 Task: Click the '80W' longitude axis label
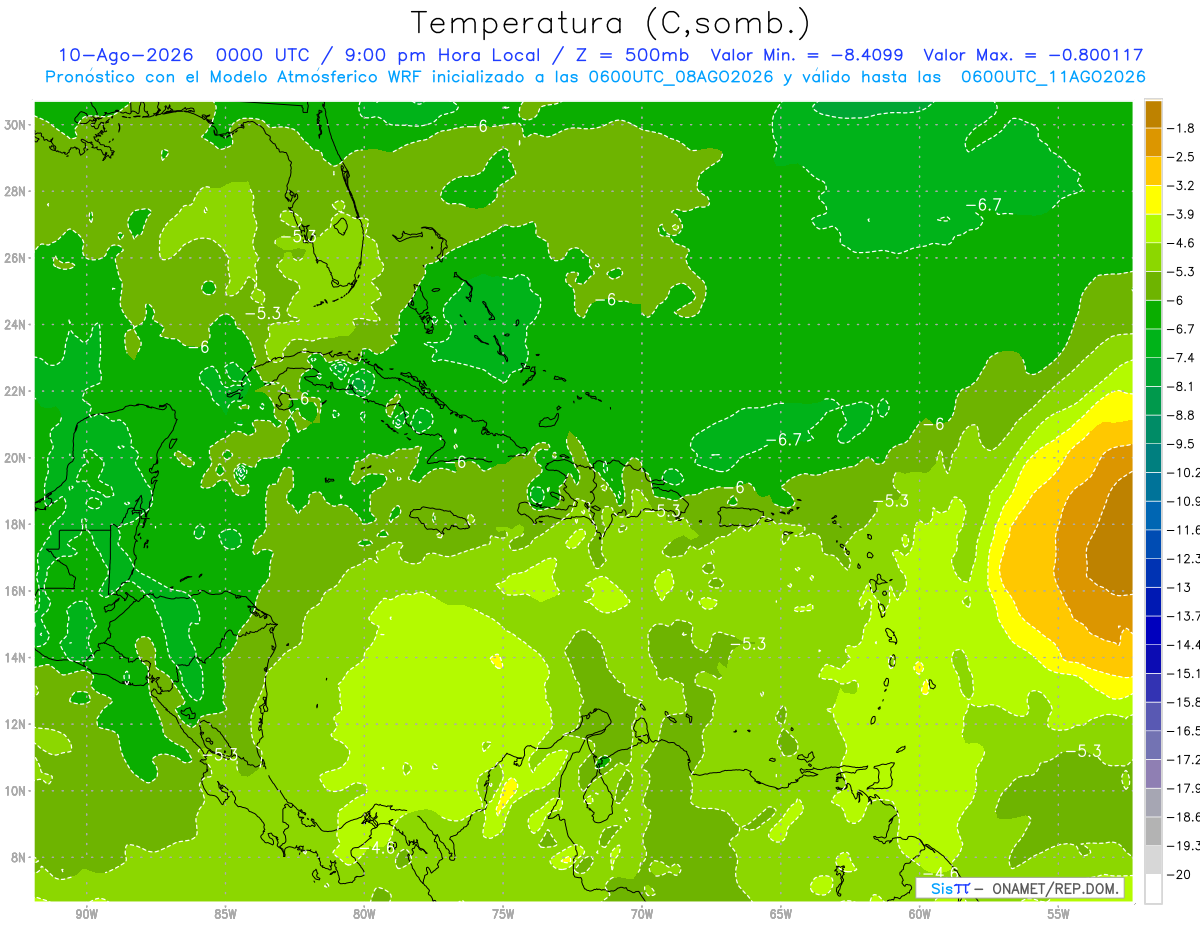pyautogui.click(x=364, y=914)
